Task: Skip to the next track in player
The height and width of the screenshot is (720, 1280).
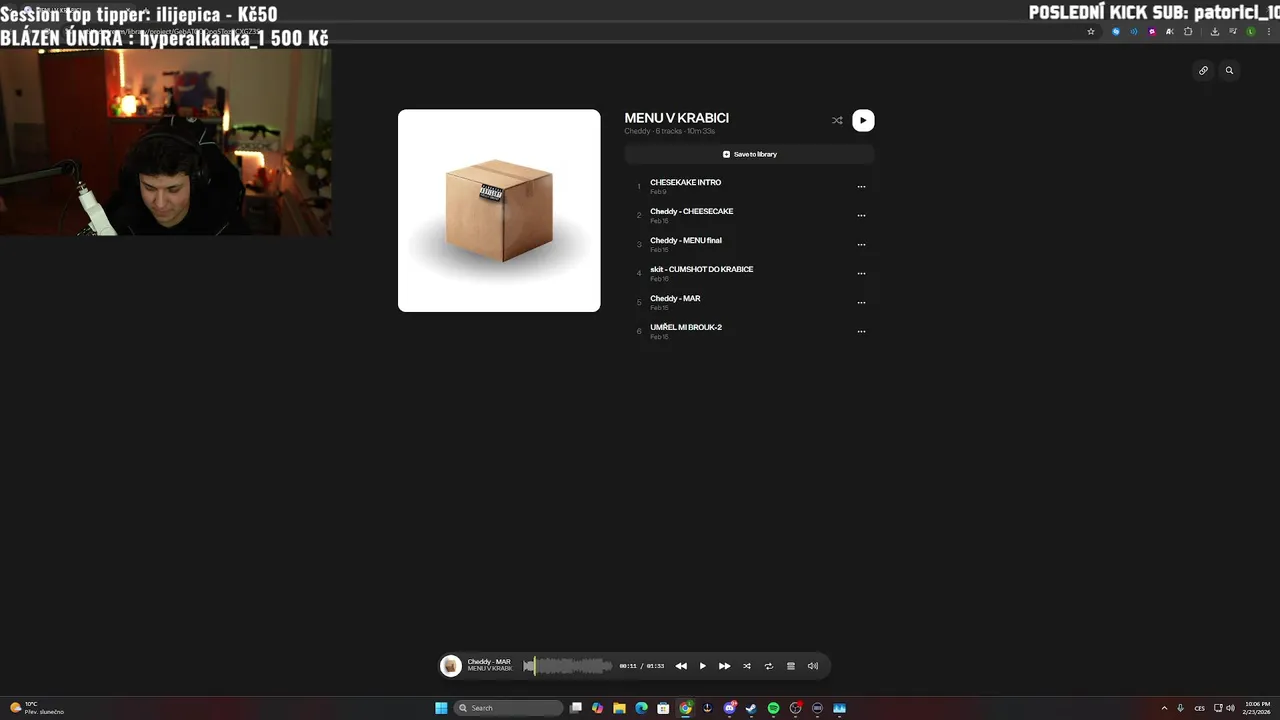Action: pyautogui.click(x=725, y=666)
